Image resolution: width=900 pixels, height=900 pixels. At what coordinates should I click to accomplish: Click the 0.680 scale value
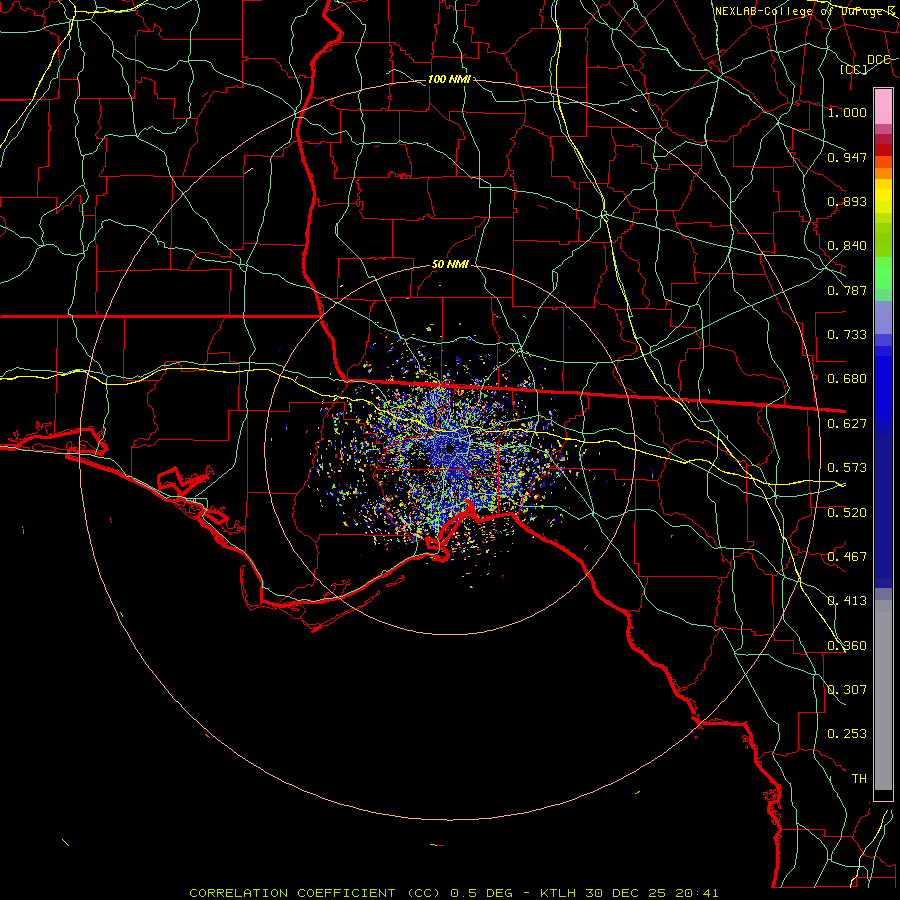point(847,379)
